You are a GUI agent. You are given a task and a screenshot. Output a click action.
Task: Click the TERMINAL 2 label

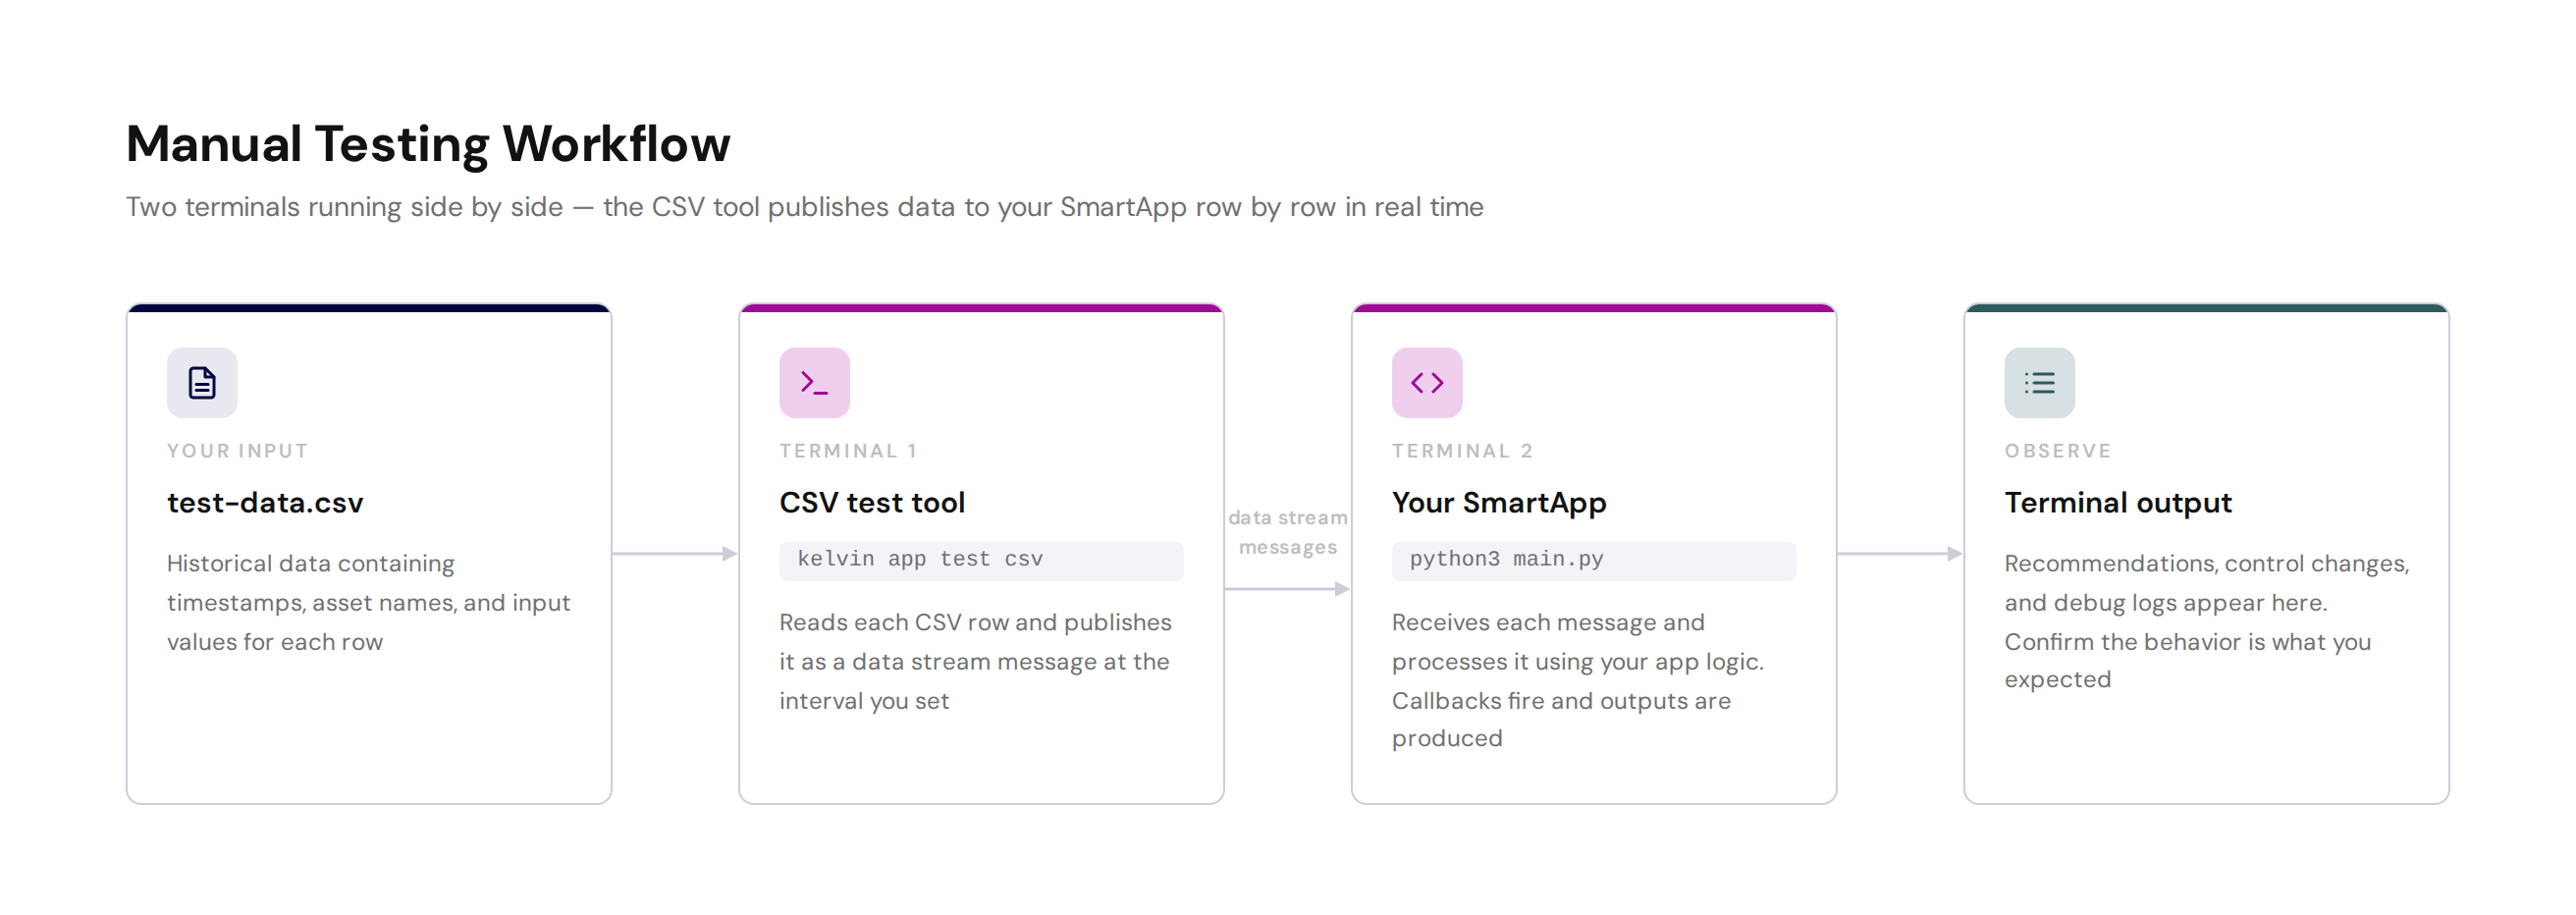(x=1462, y=451)
